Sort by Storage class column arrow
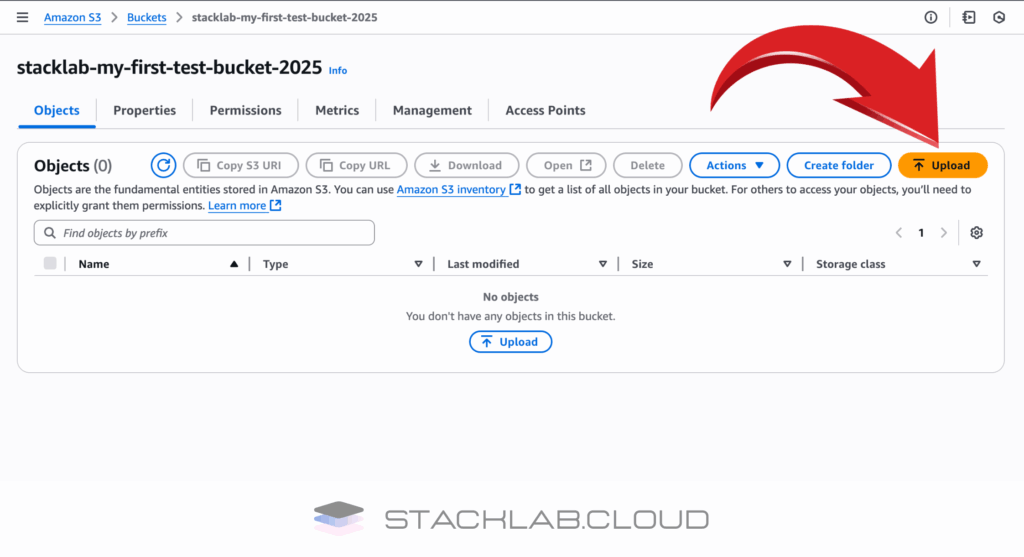Viewport: 1024px width, 557px height. click(x=976, y=264)
